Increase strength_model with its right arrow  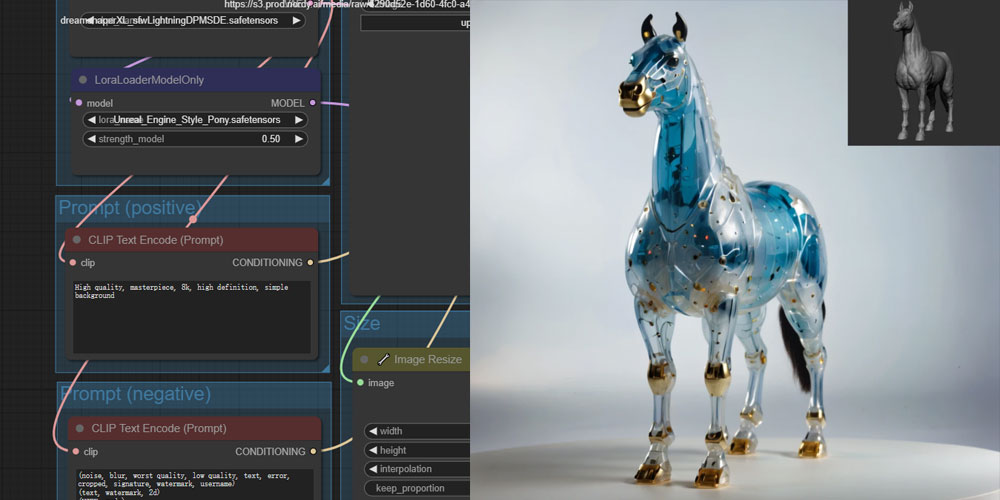[x=298, y=139]
